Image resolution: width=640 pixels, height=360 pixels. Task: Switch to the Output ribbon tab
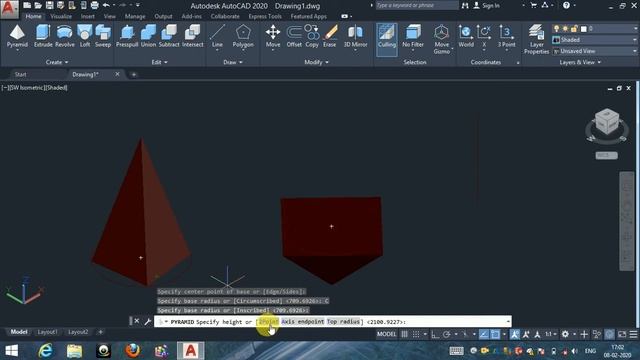pyautogui.click(x=163, y=16)
